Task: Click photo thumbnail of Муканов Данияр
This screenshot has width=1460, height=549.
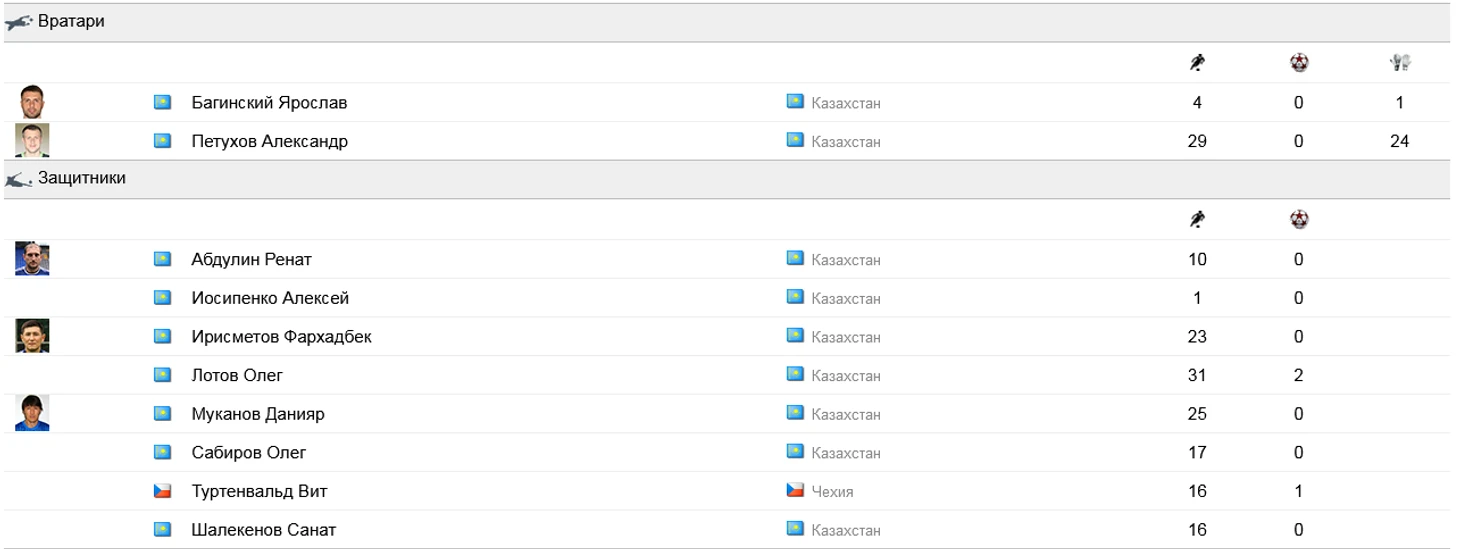Action: tap(32, 413)
